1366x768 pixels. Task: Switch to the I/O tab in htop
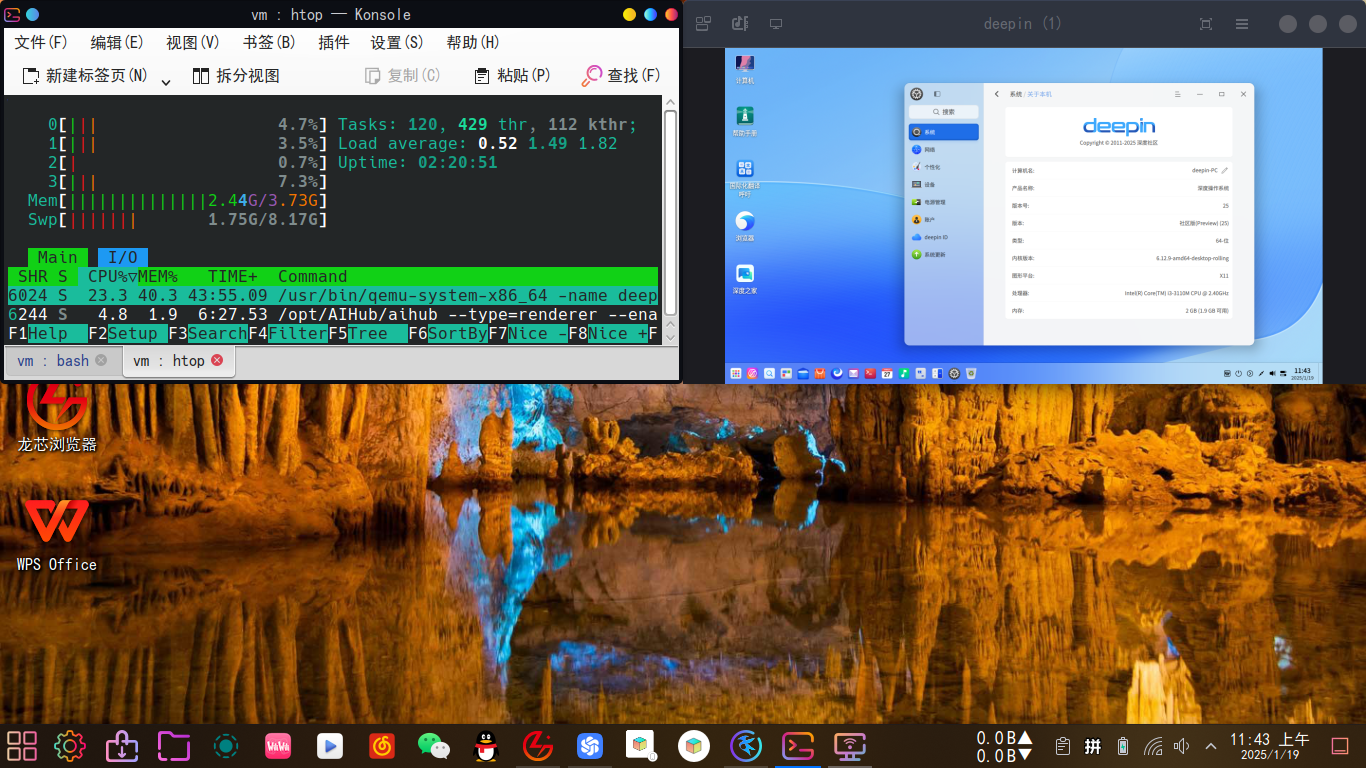[x=122, y=257]
